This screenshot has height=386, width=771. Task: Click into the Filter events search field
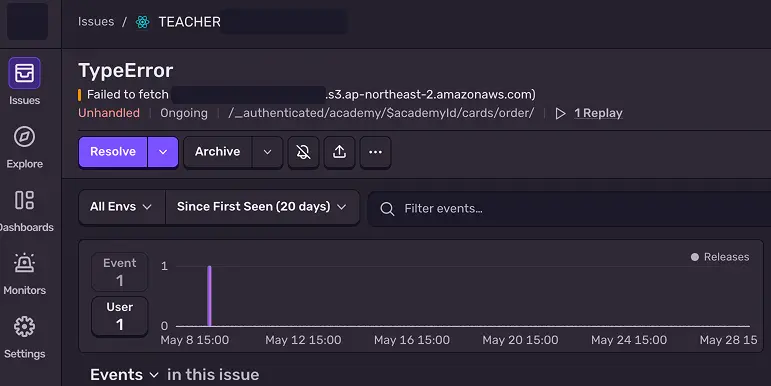point(569,208)
